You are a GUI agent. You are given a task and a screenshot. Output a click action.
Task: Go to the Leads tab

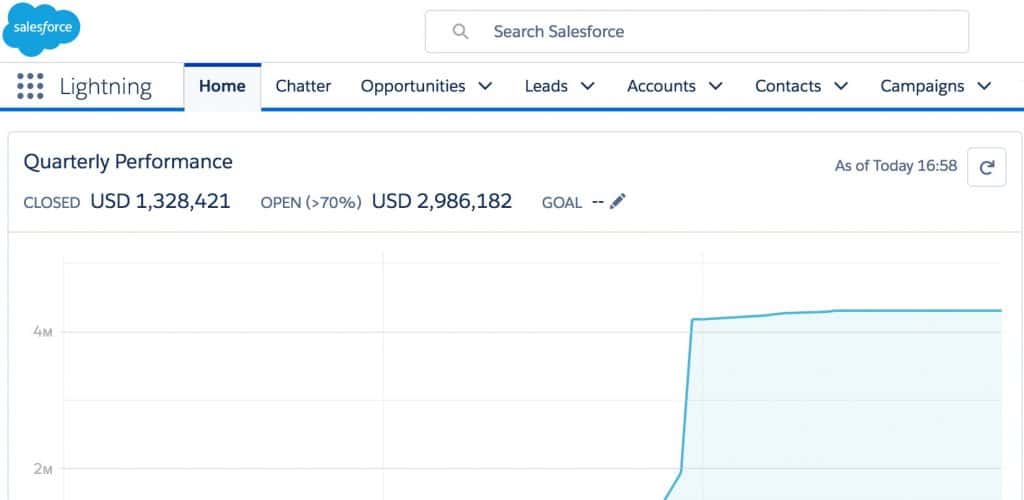(x=546, y=86)
